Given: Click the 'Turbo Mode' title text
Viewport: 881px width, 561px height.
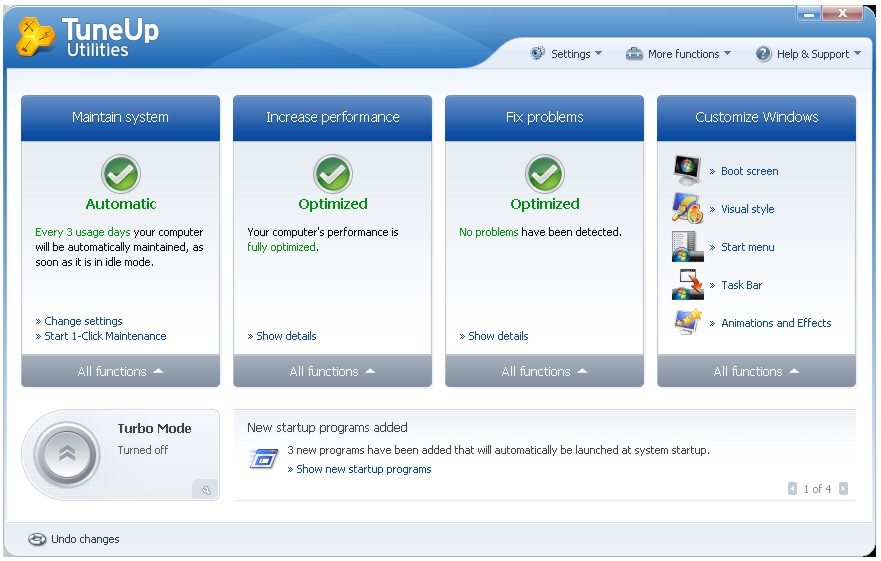Looking at the screenshot, I should [155, 428].
